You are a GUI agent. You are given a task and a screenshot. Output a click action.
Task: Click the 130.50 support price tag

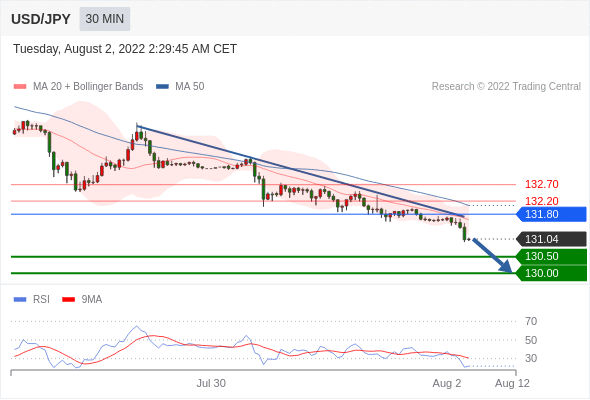coord(551,256)
